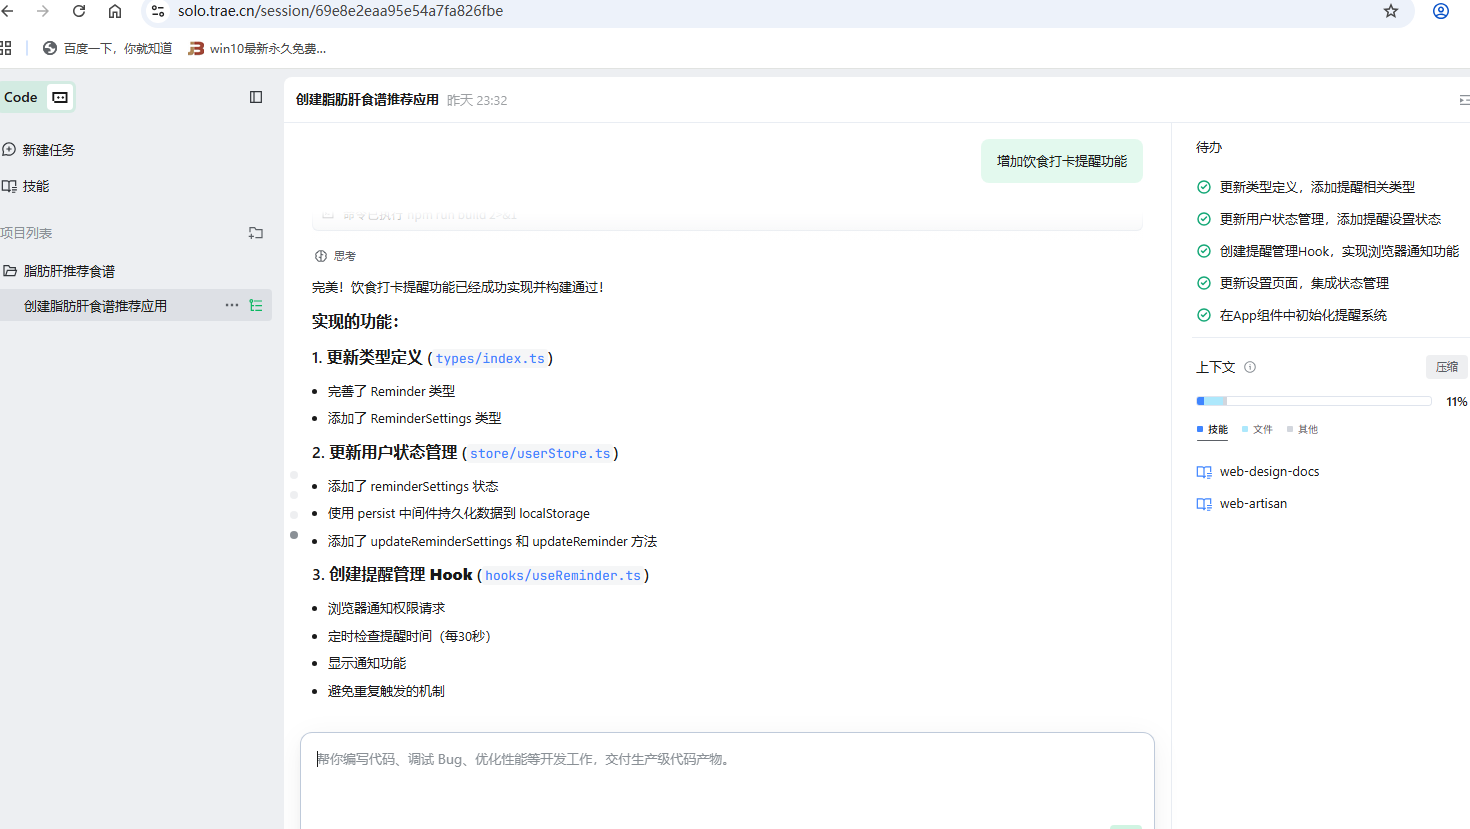The width and height of the screenshot is (1470, 829).
Task: Collapse the left sidebar panel icon
Action: 256,97
